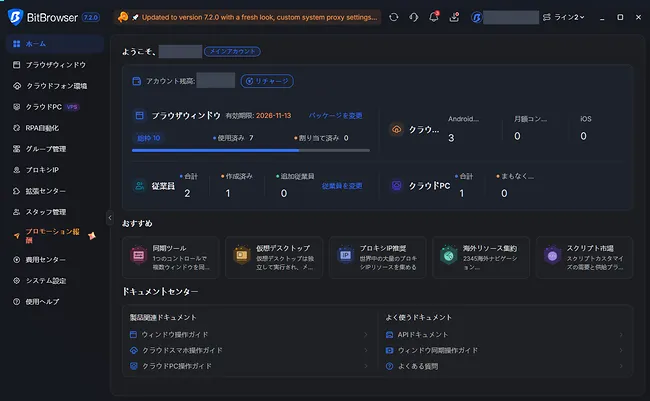The width and height of the screenshot is (650, 401).
Task: Click chevron next to クラウドスマホ操作ガイド
Action: [x=366, y=350]
